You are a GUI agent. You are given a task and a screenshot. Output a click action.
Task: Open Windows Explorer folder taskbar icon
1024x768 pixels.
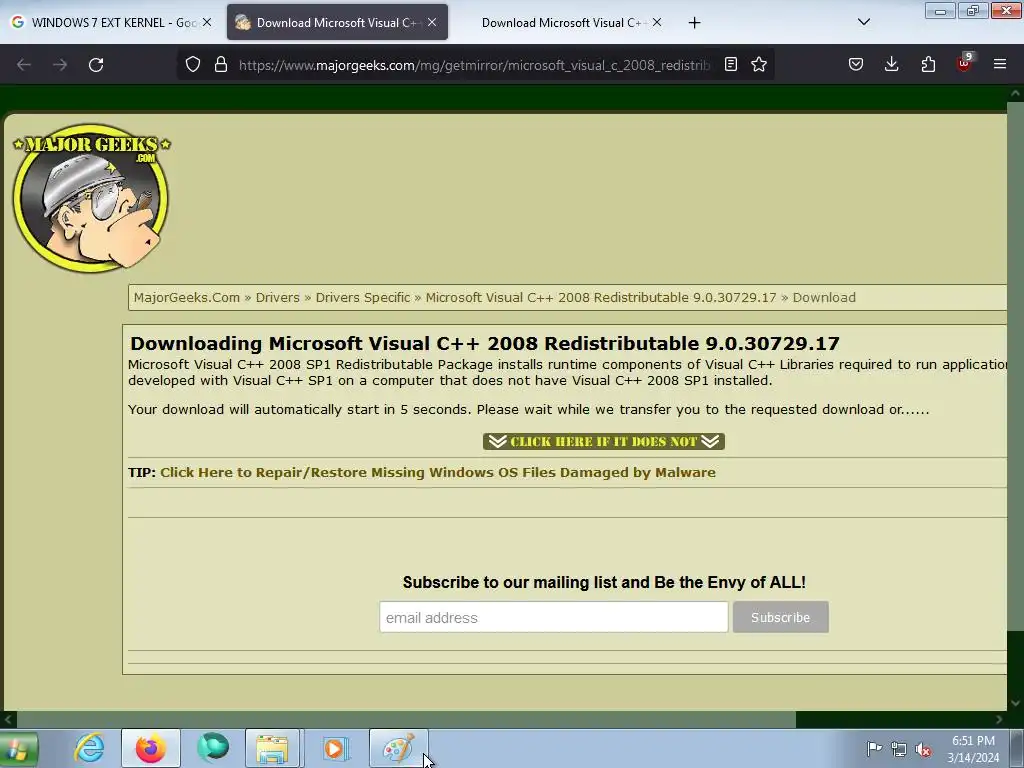[273, 748]
